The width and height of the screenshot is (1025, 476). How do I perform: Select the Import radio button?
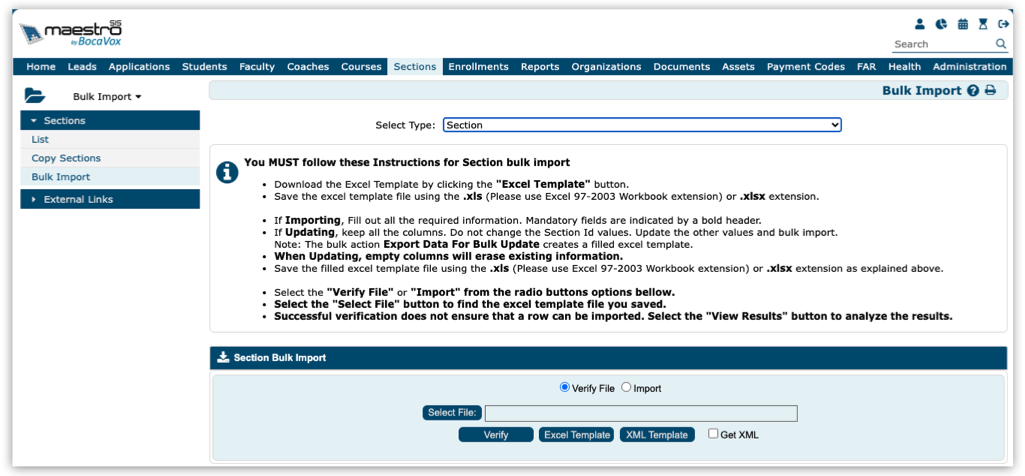coord(627,388)
